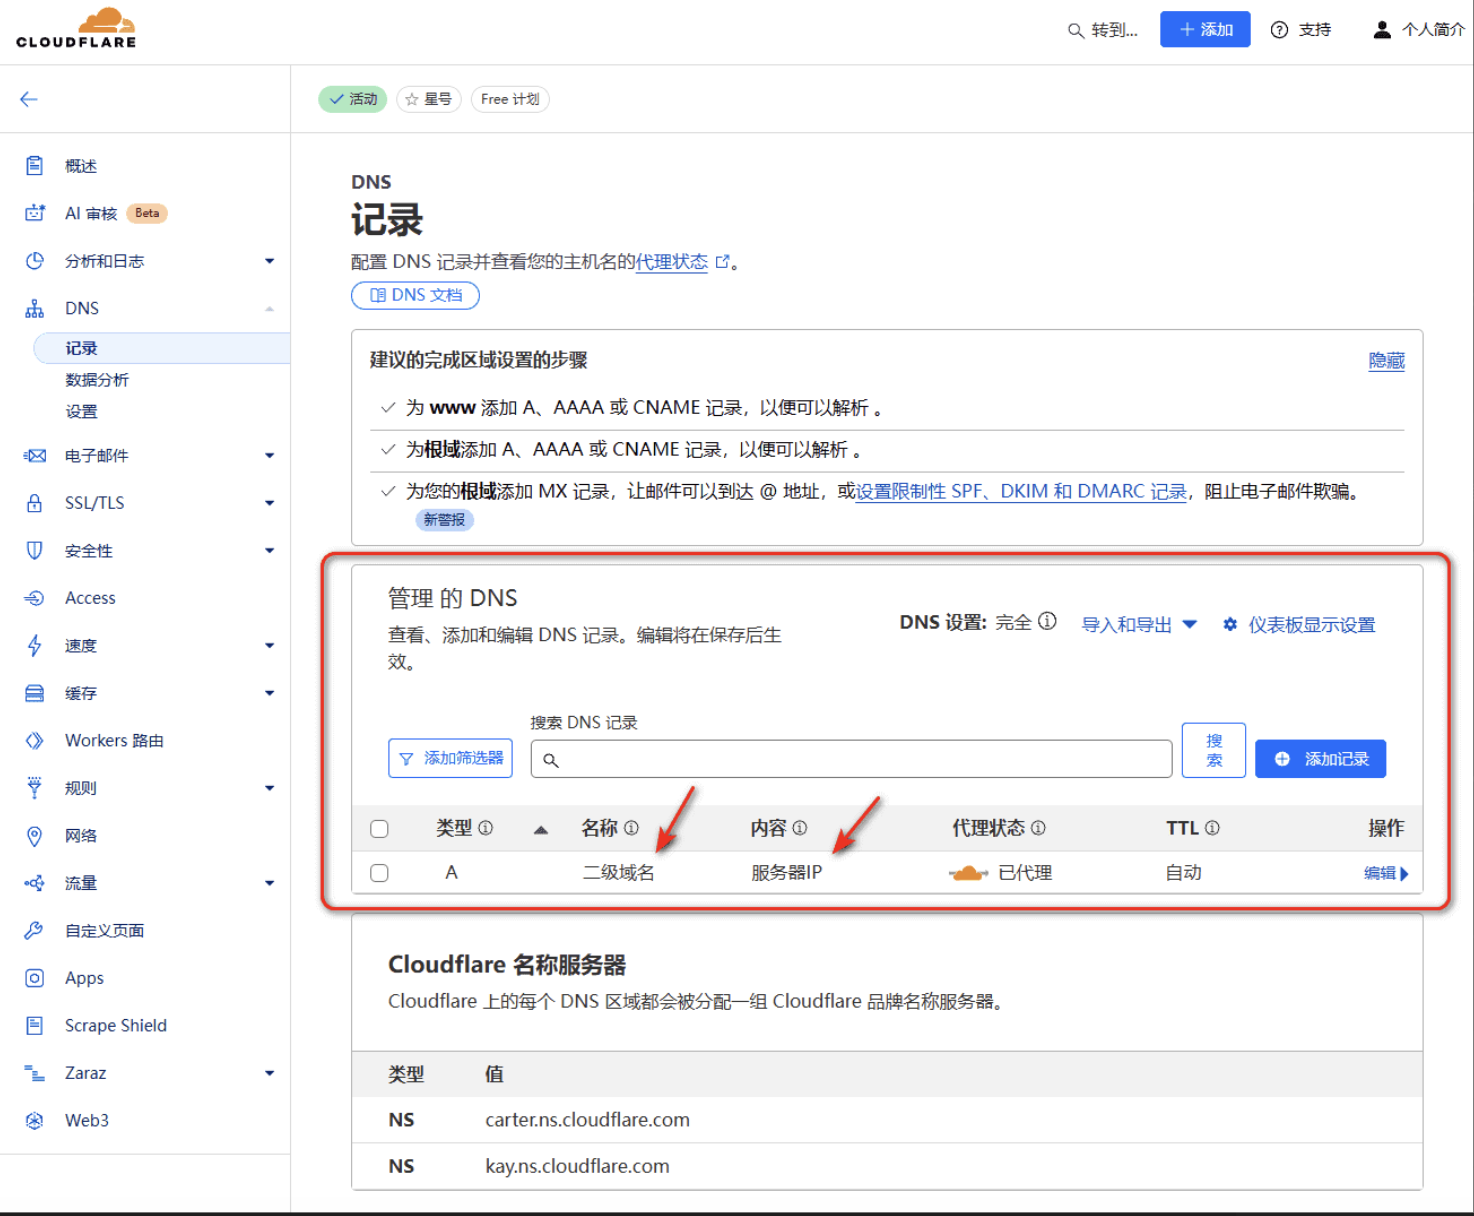Click the 速度 lightning bolt icon
The image size is (1474, 1216).
point(34,646)
